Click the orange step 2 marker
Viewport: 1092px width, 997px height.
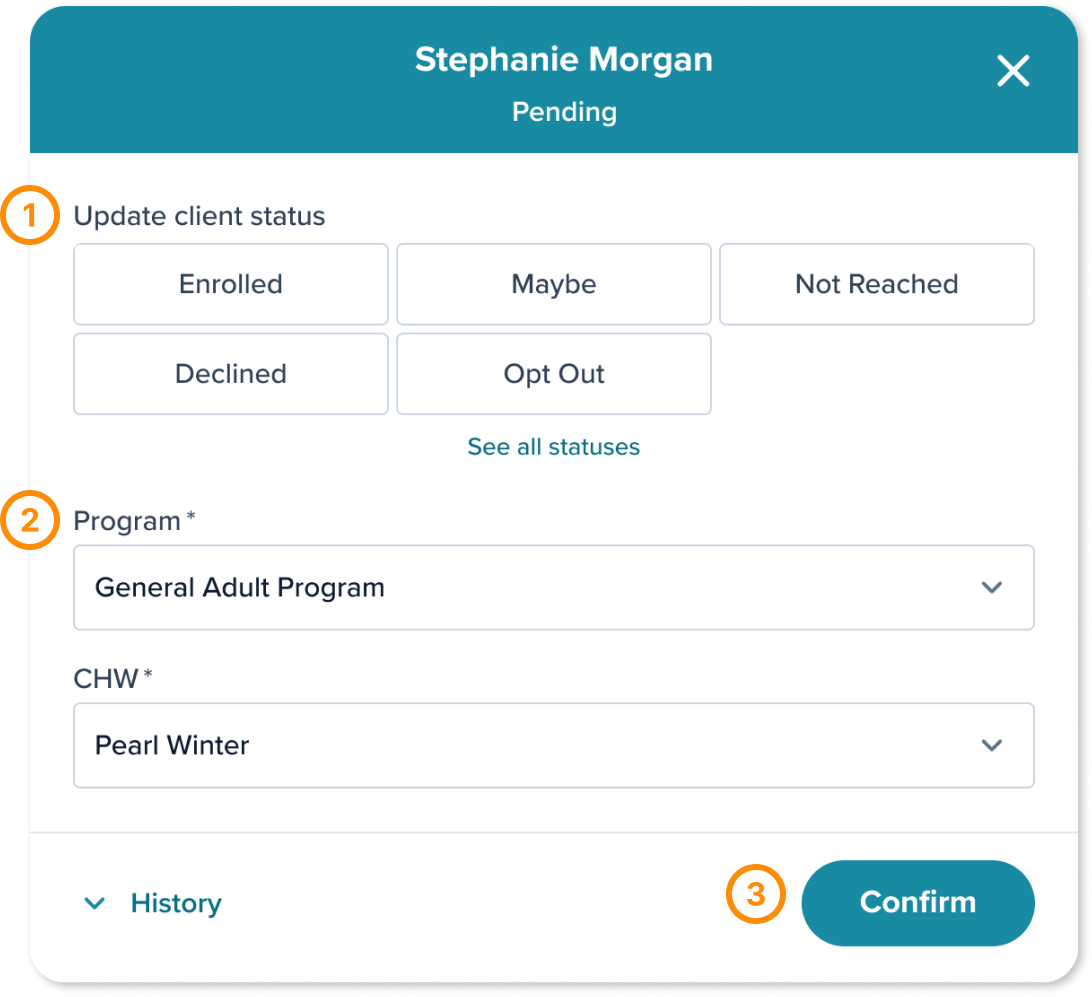click(31, 520)
